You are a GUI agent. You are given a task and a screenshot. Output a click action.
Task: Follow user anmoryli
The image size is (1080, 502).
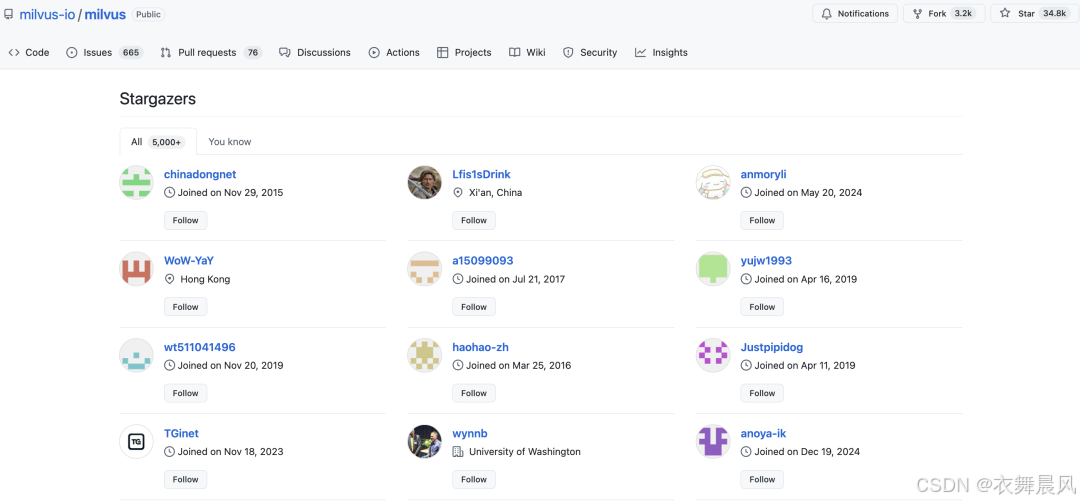pyautogui.click(x=762, y=220)
